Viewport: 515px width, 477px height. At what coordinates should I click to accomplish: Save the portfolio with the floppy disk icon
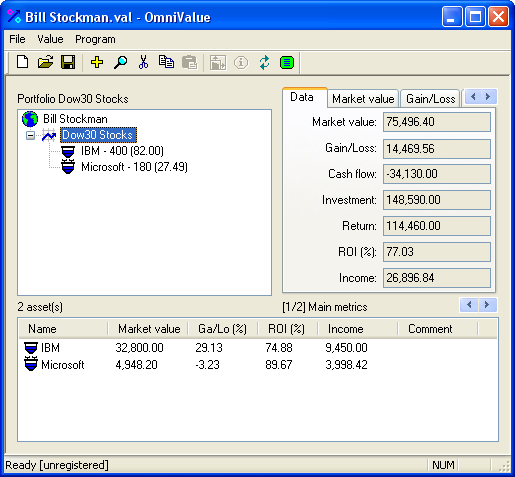[68, 62]
